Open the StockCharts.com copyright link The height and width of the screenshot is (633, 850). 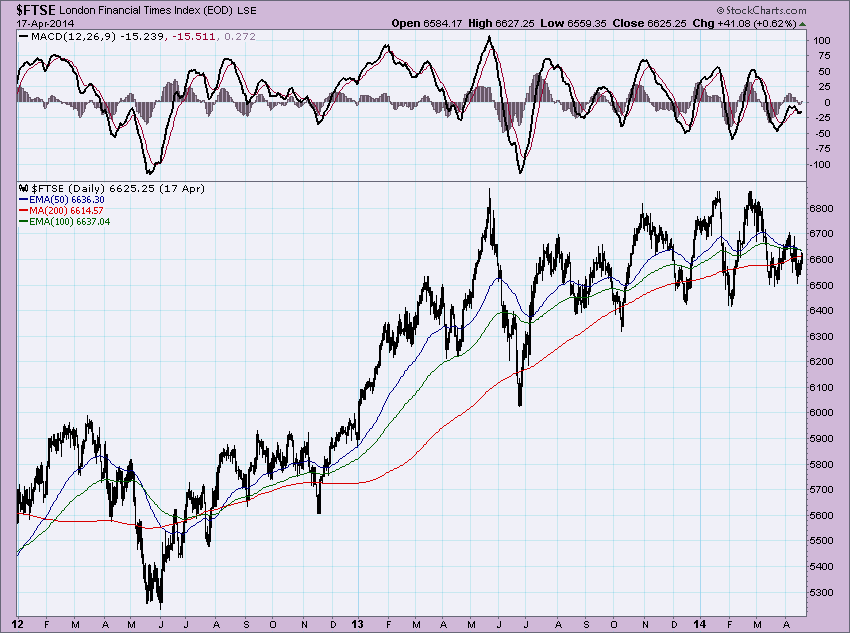click(761, 10)
